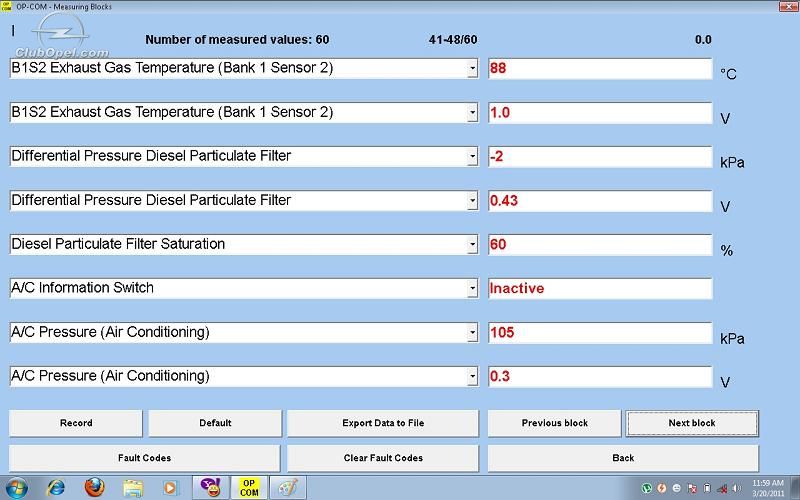Open the Paint taskbar icon
The image size is (800, 500).
287,488
